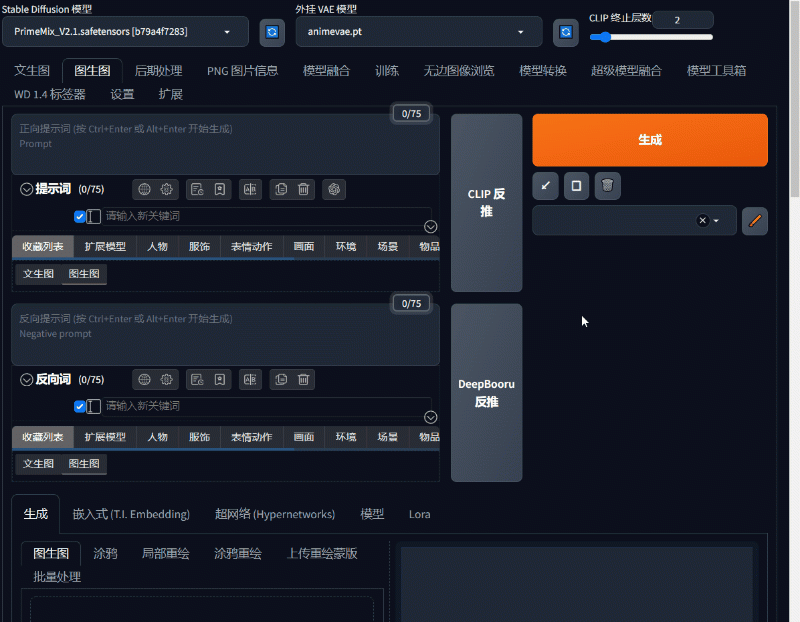
Task: Open the 外挂 VAE 模型 dropdown
Action: [x=418, y=32]
